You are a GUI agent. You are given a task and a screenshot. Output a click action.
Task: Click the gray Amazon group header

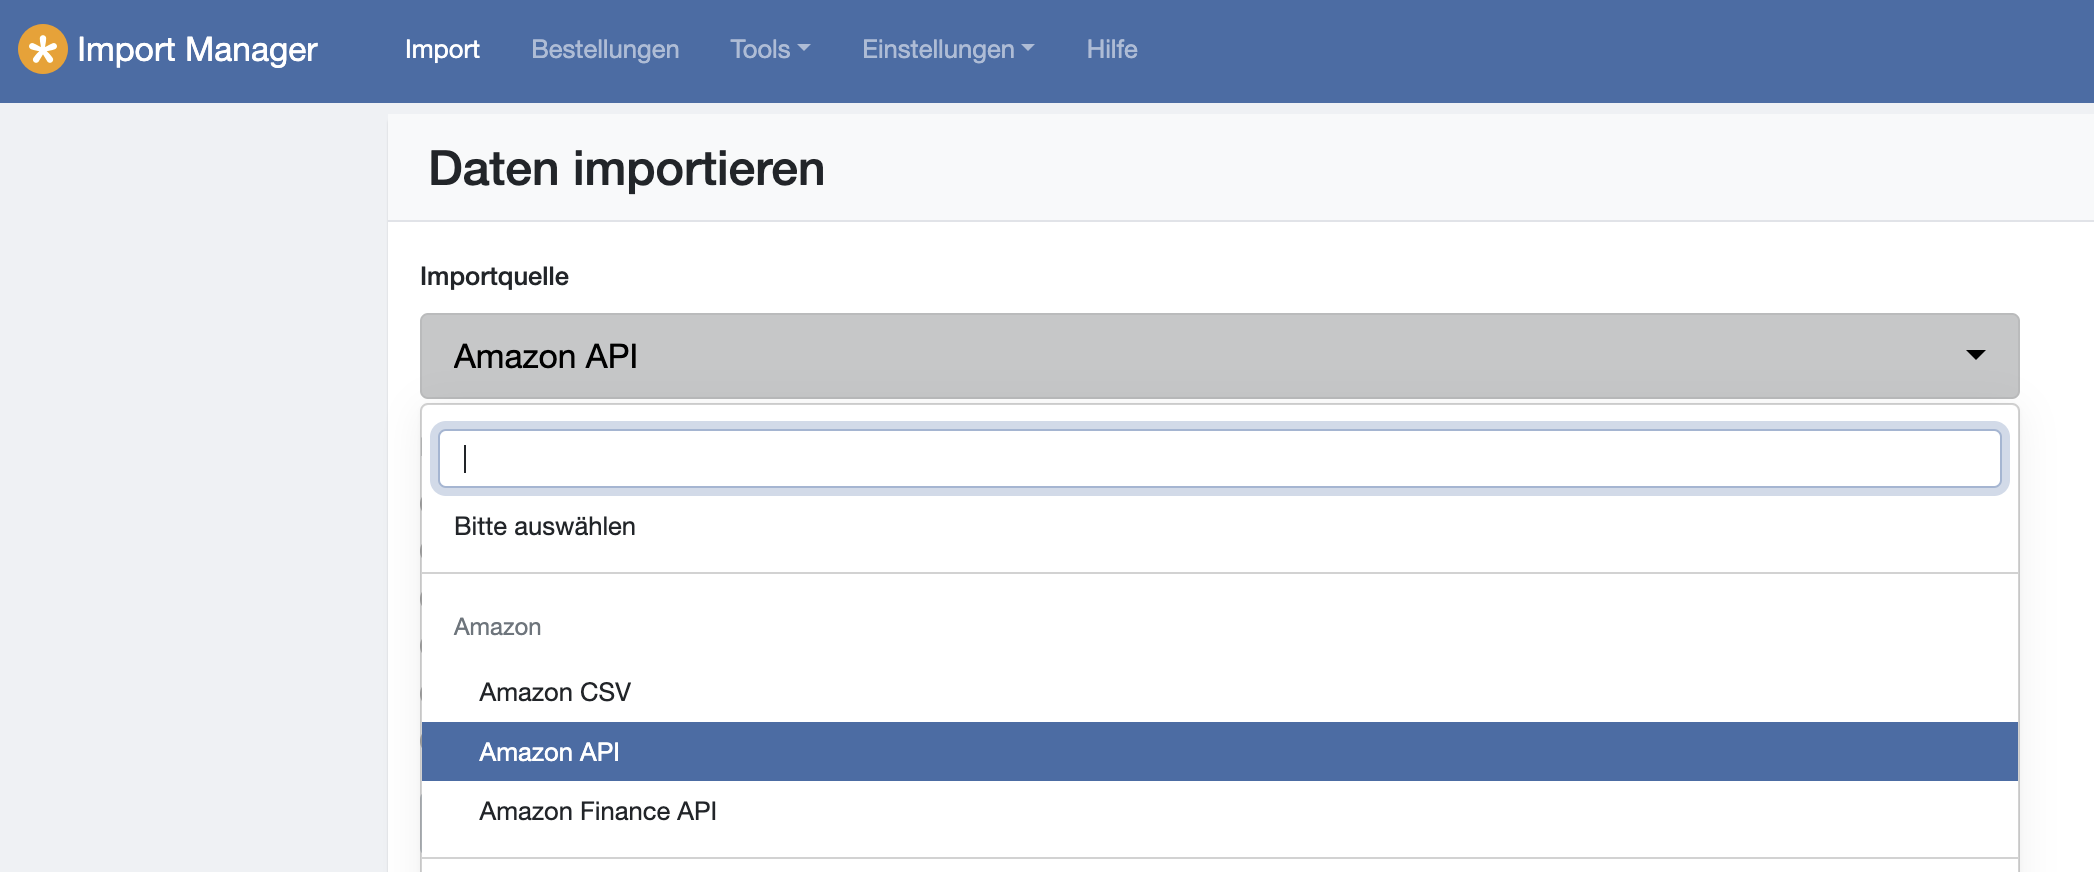[x=497, y=627]
